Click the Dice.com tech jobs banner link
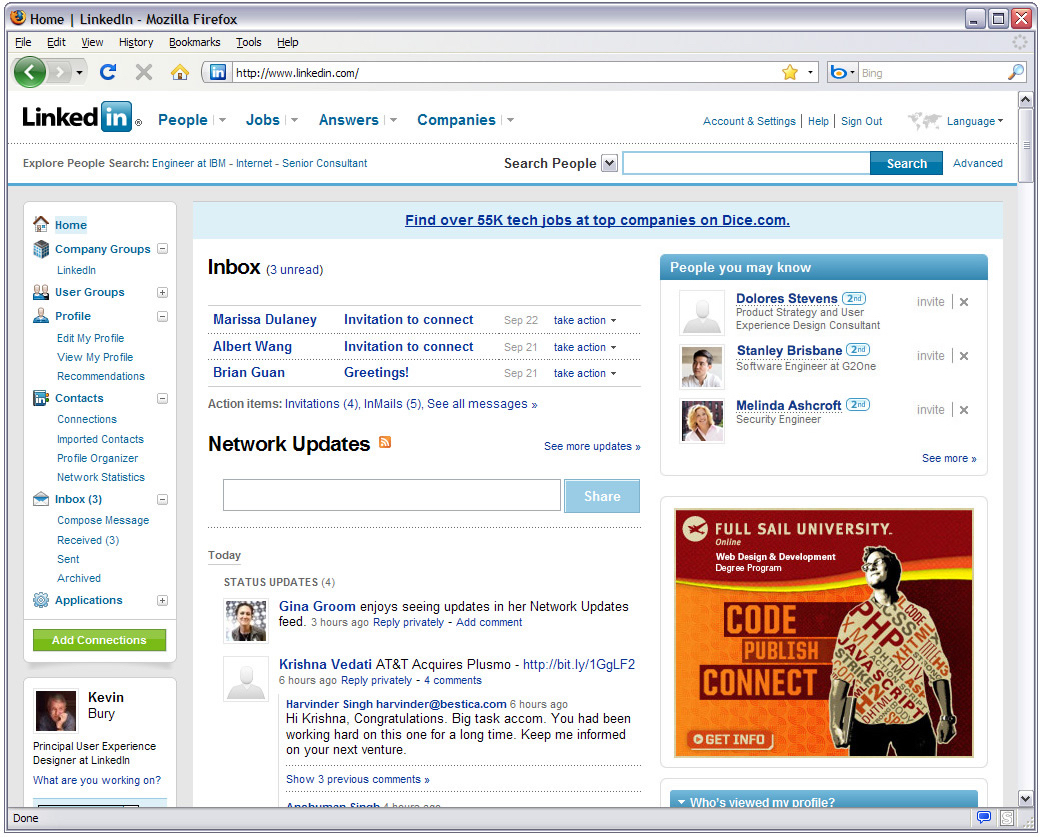The height and width of the screenshot is (837, 1042). pos(597,220)
